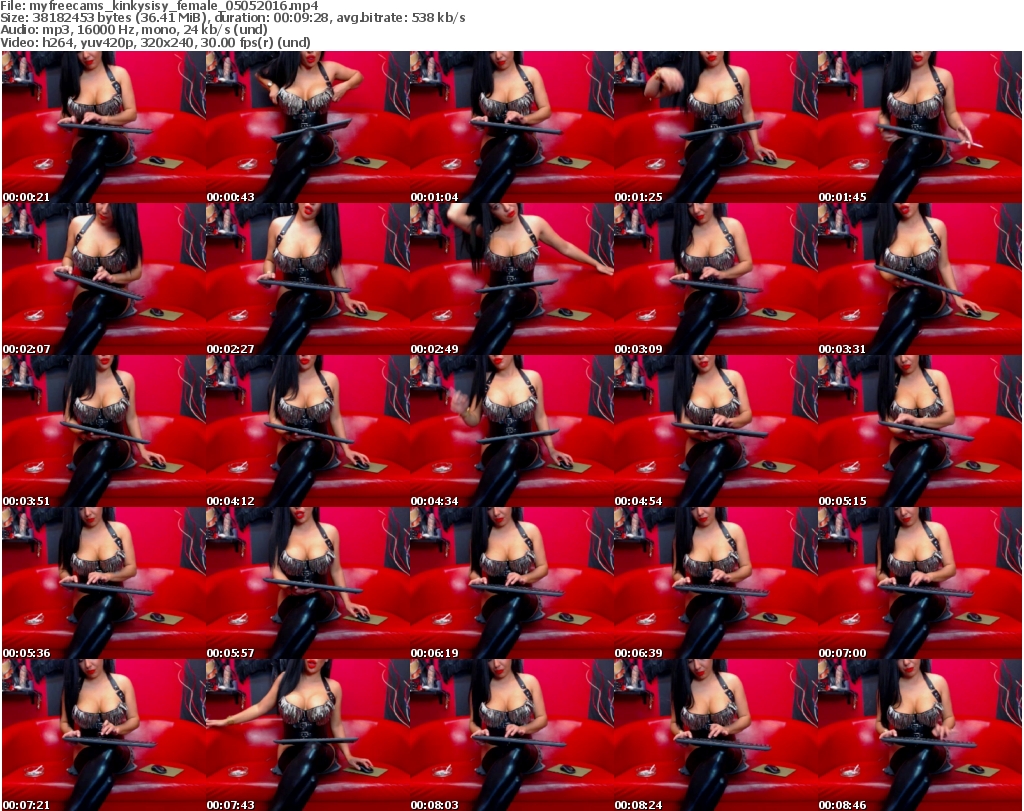This screenshot has height=811, width=1024.
Task: Click the "Audio: mp3, 16000 Hz" line
Action: 134,30
